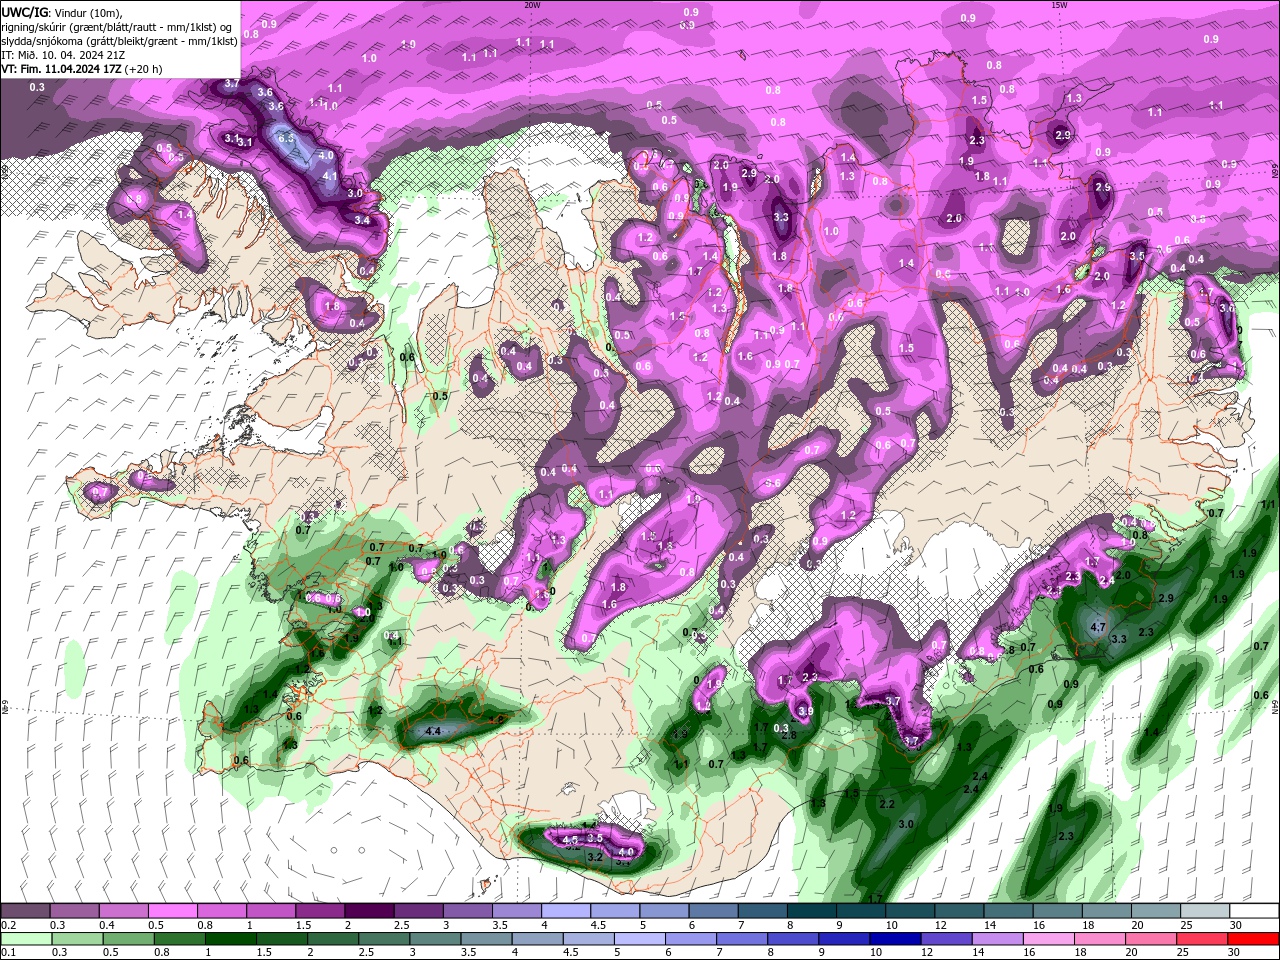Click the '2.8' rainfall value on the map
1280x960 pixels.
pos(788,735)
